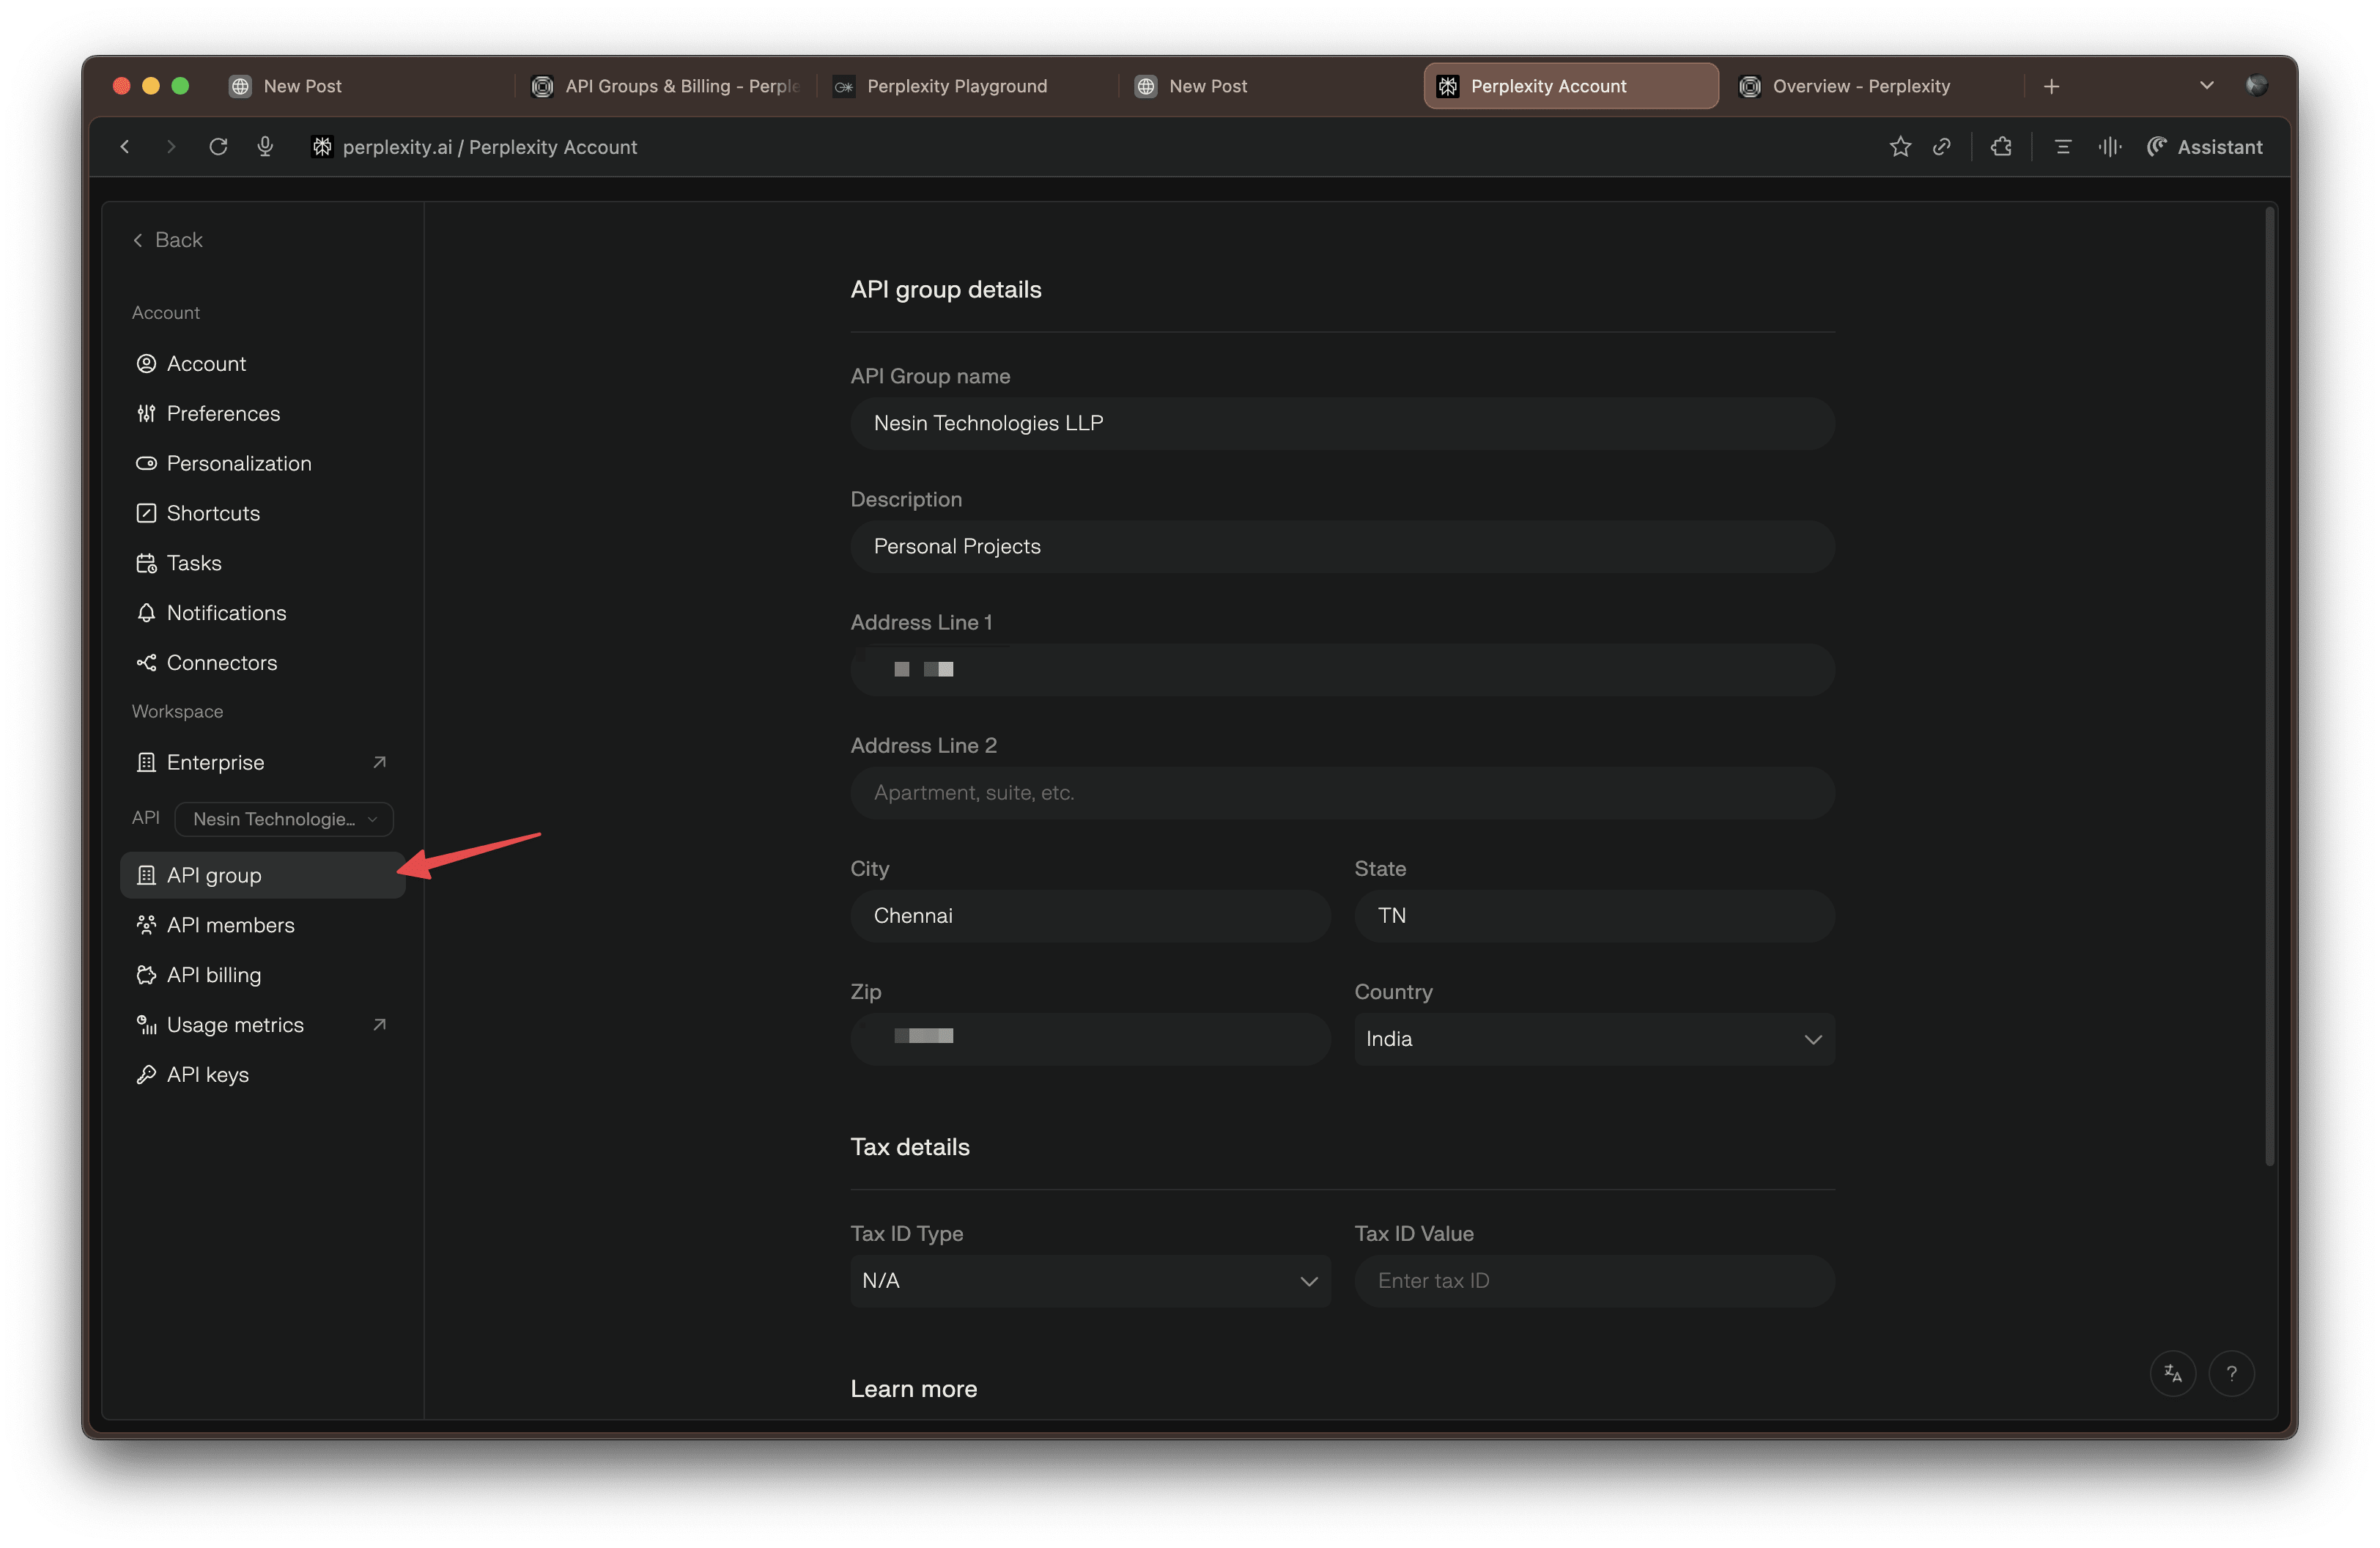The width and height of the screenshot is (2380, 1548).
Task: Switch to the New Post tab after Perplexity Playground
Action: pos(1269,86)
